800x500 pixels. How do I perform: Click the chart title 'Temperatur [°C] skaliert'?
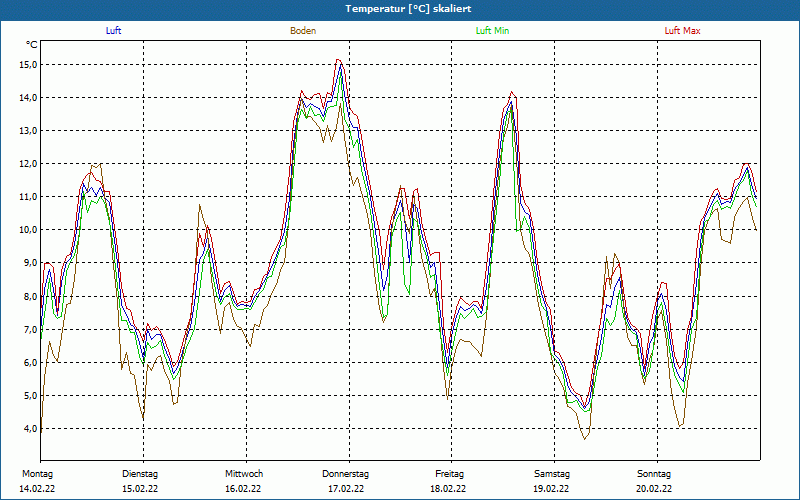[408, 9]
